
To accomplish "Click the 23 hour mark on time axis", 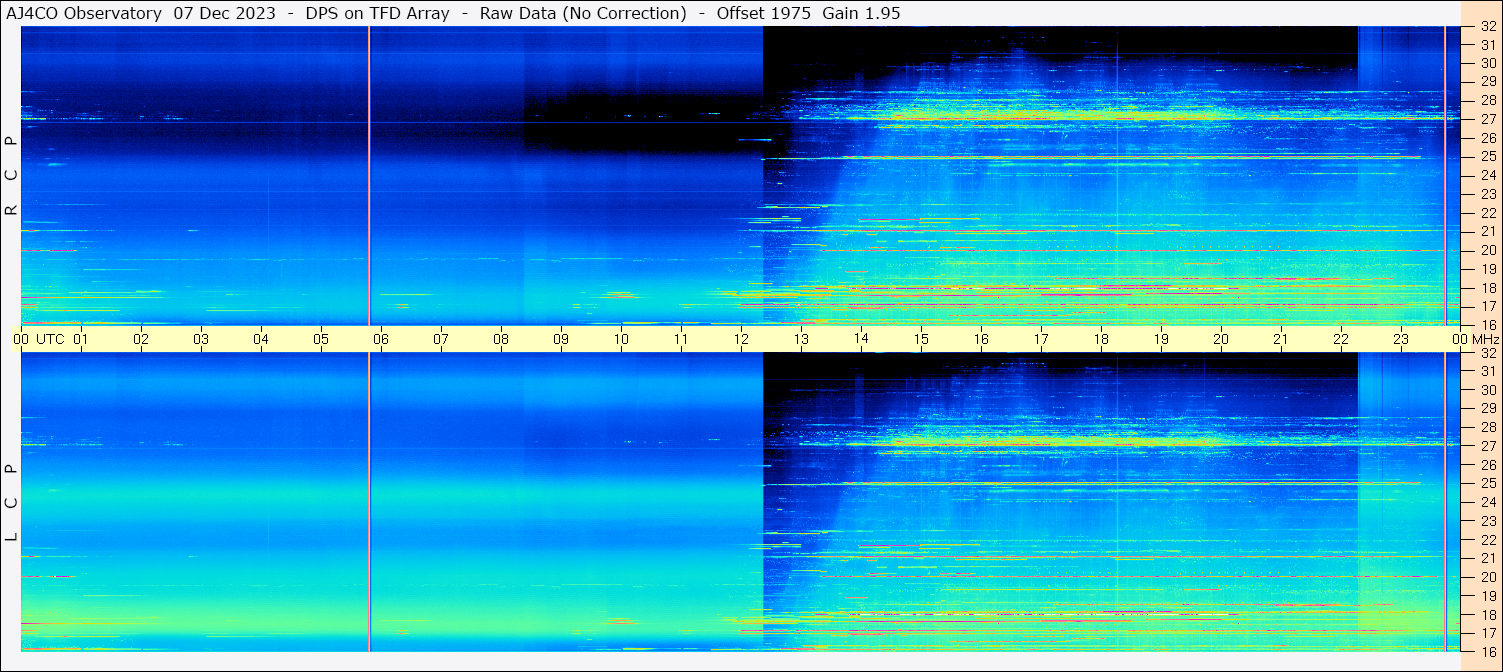I will coord(1401,339).
